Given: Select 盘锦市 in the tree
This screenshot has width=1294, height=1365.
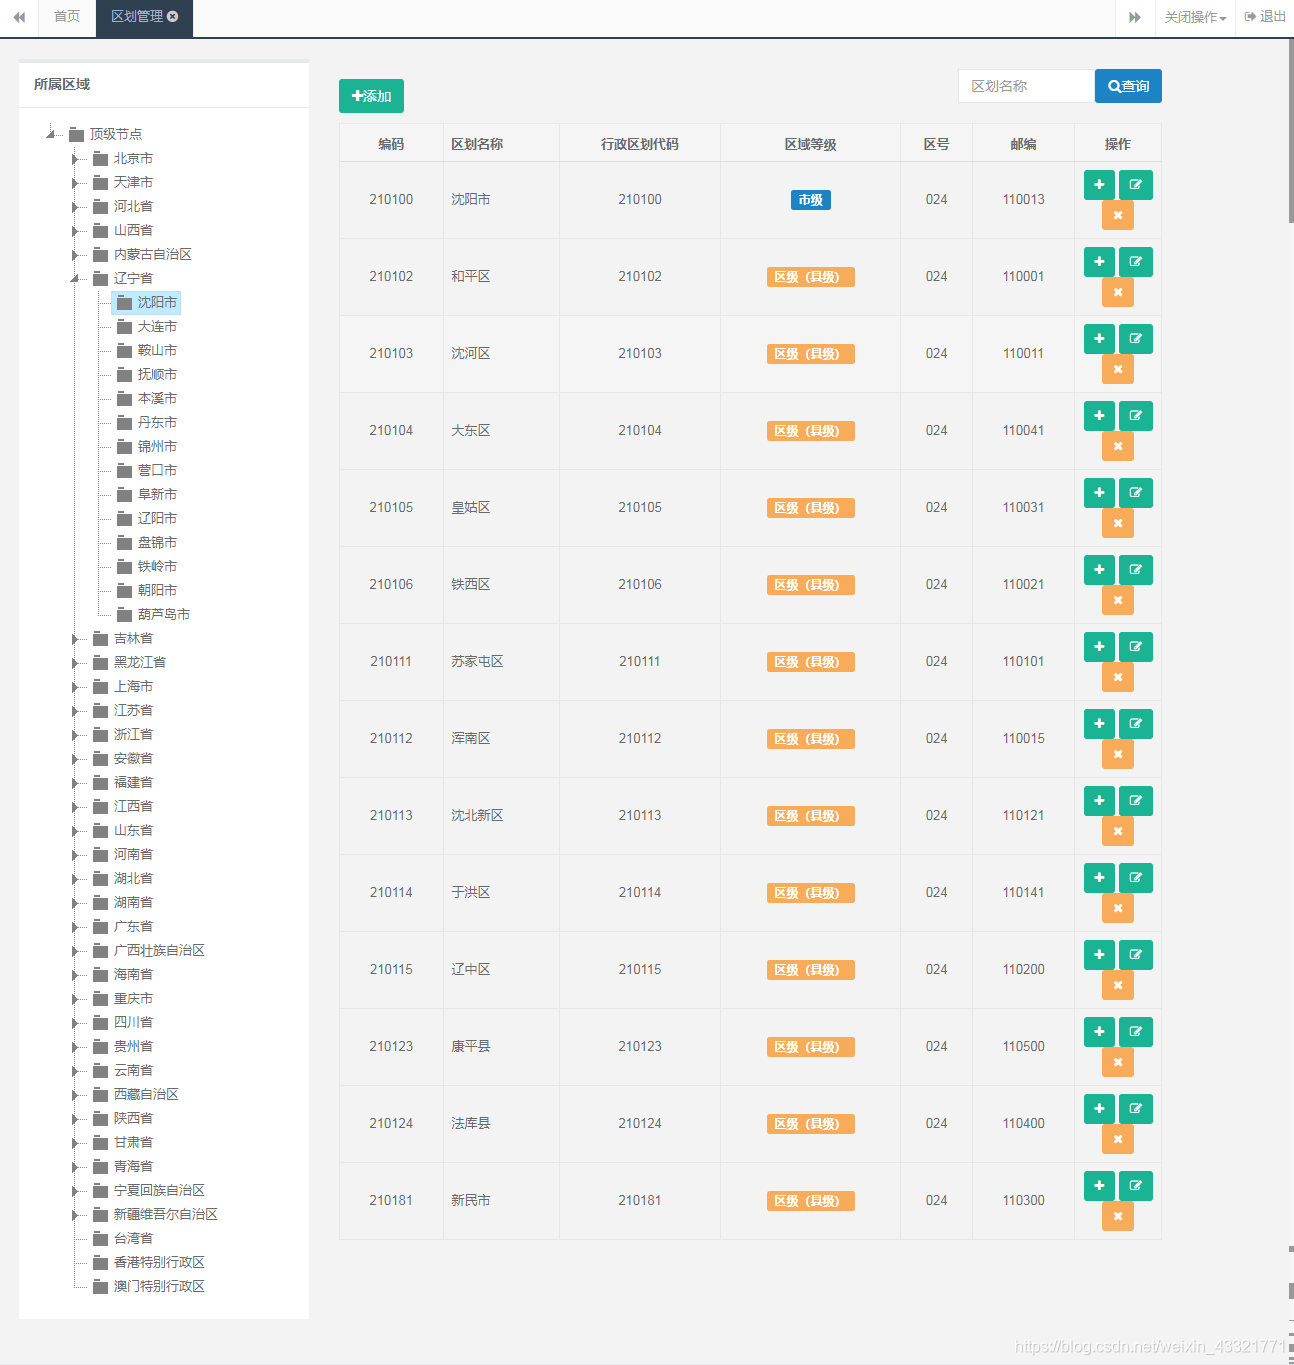Looking at the screenshot, I should pos(157,543).
